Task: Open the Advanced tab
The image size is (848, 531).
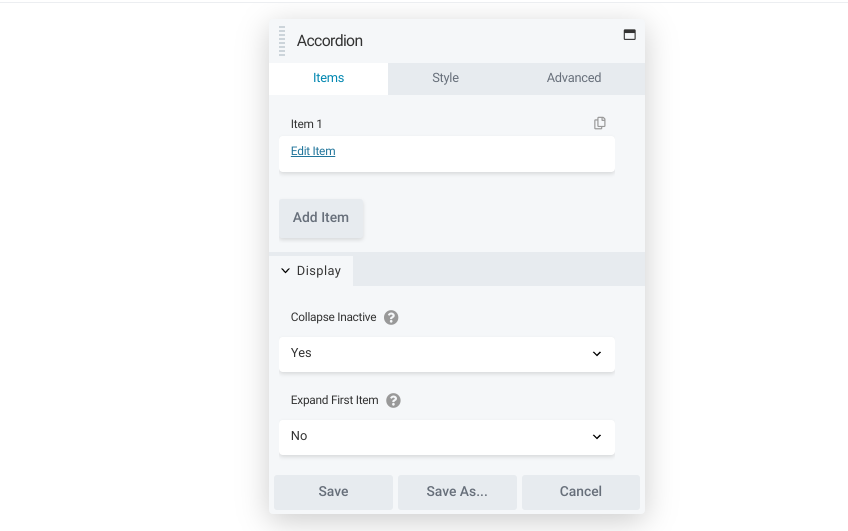Action: pos(574,78)
